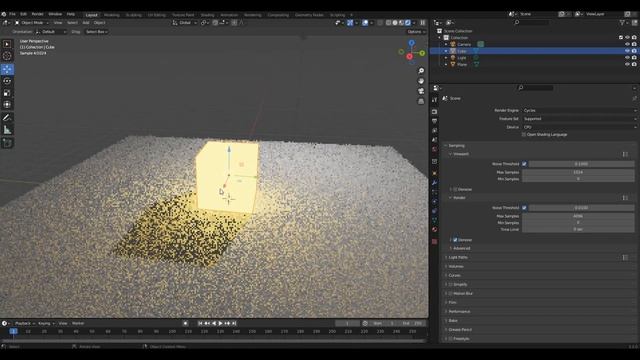This screenshot has height=360, width=640.
Task: Open the viewport Options button
Action: pos(416,31)
